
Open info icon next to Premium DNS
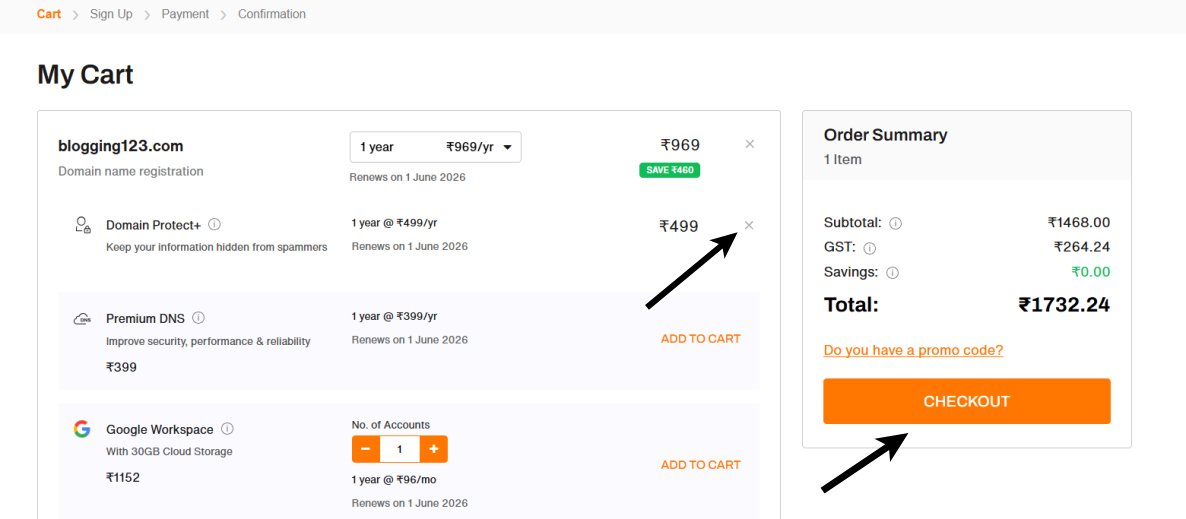coord(198,318)
